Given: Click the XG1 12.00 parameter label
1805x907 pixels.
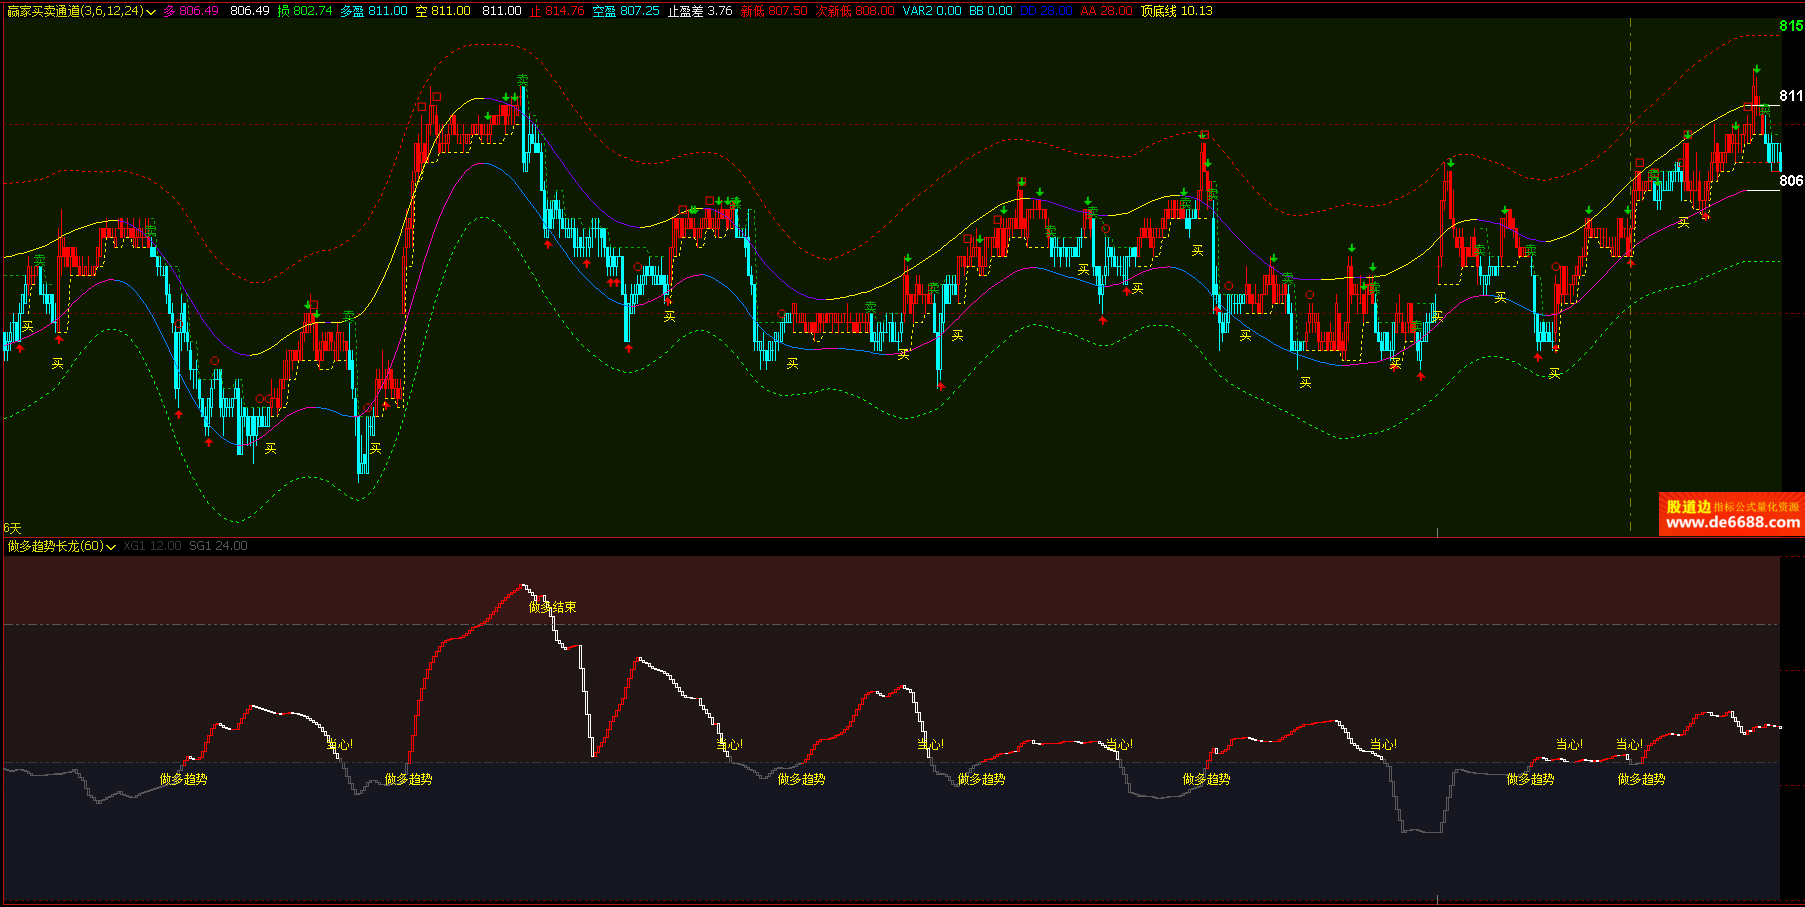Looking at the screenshot, I should coord(153,546).
